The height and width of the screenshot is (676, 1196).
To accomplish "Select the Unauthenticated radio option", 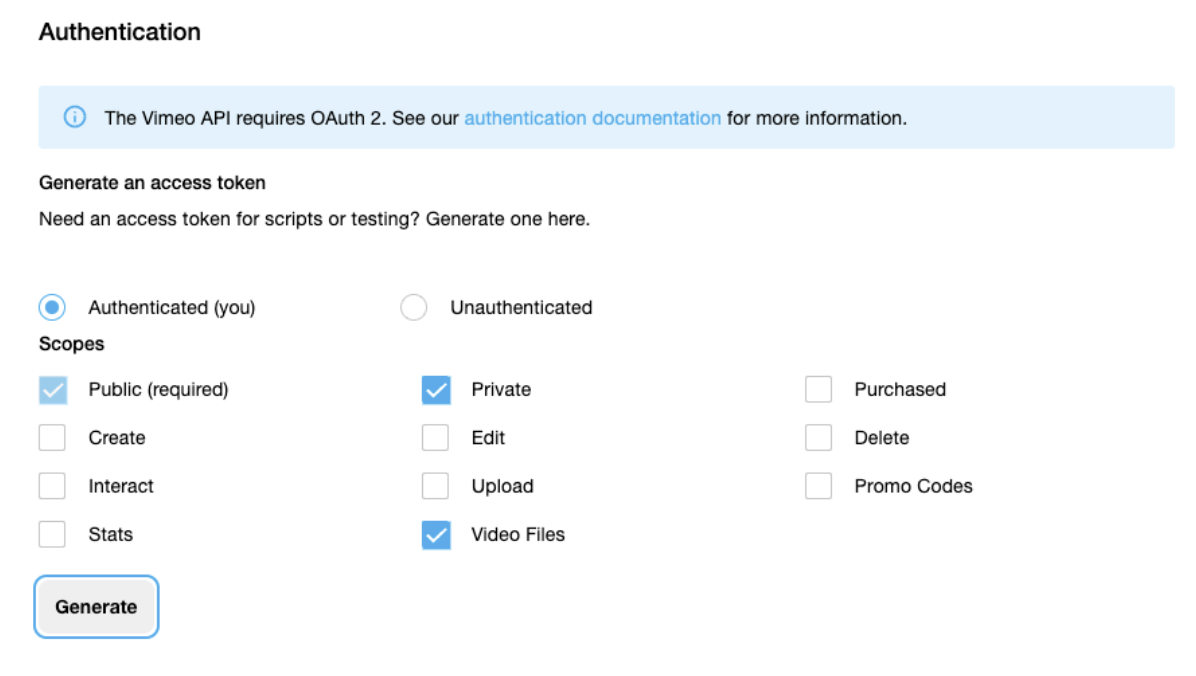I will click(x=413, y=307).
